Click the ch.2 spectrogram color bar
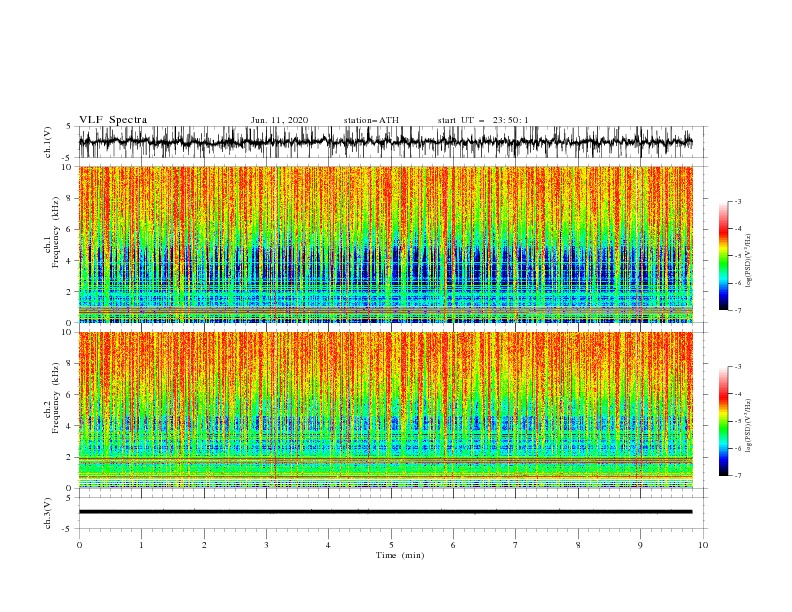The width and height of the screenshot is (792, 612). click(723, 421)
